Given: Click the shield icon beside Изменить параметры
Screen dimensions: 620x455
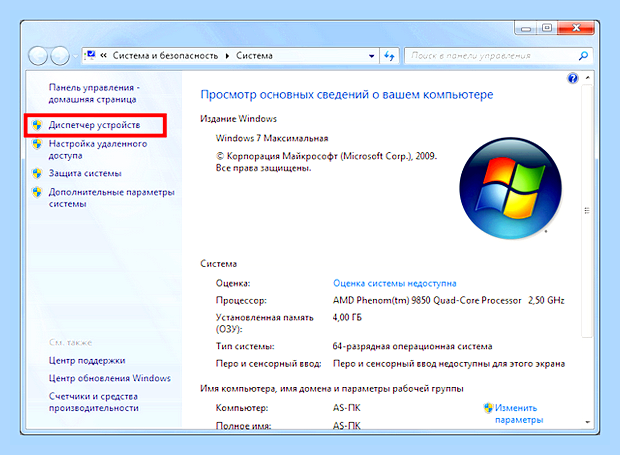Looking at the screenshot, I should 488,408.
